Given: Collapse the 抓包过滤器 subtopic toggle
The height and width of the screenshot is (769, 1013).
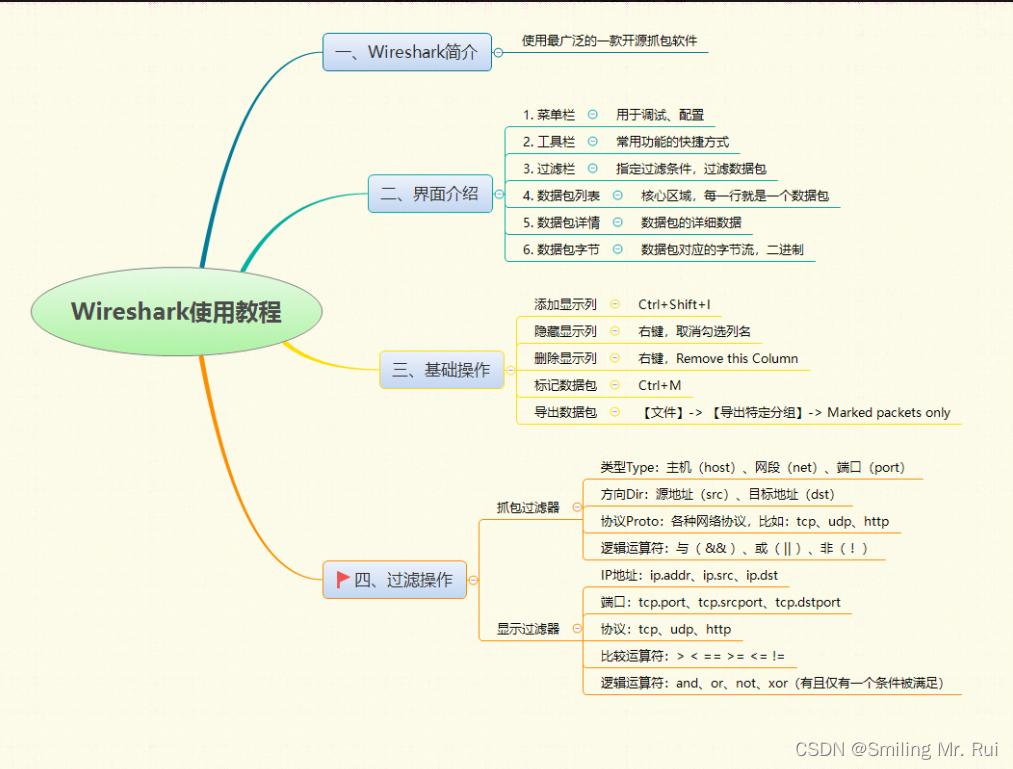Looking at the screenshot, I should 577,507.
